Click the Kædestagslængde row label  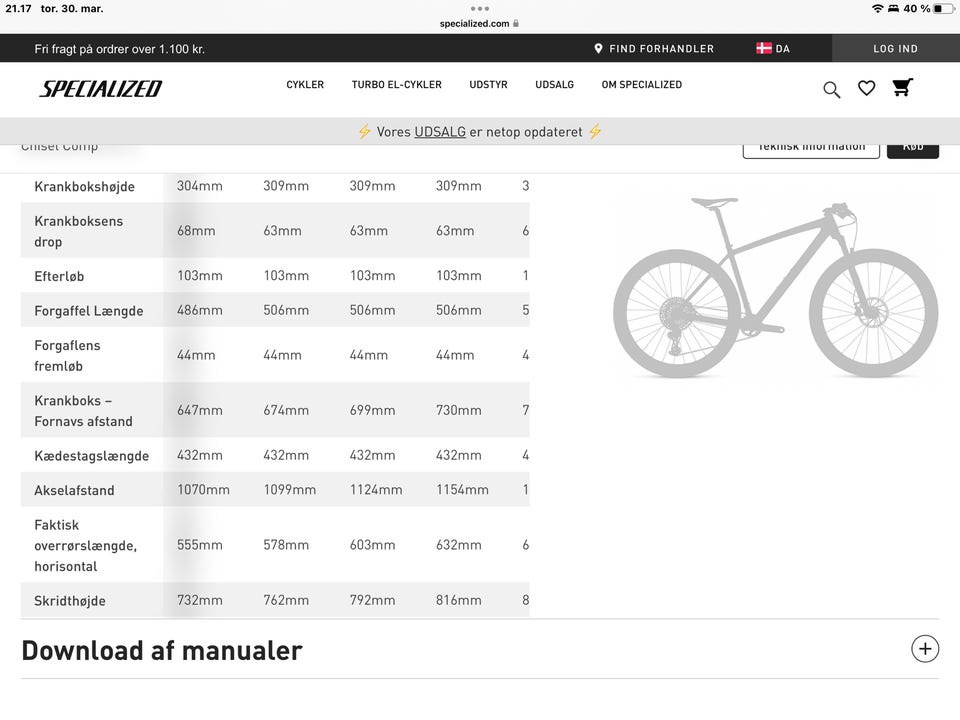(92, 456)
